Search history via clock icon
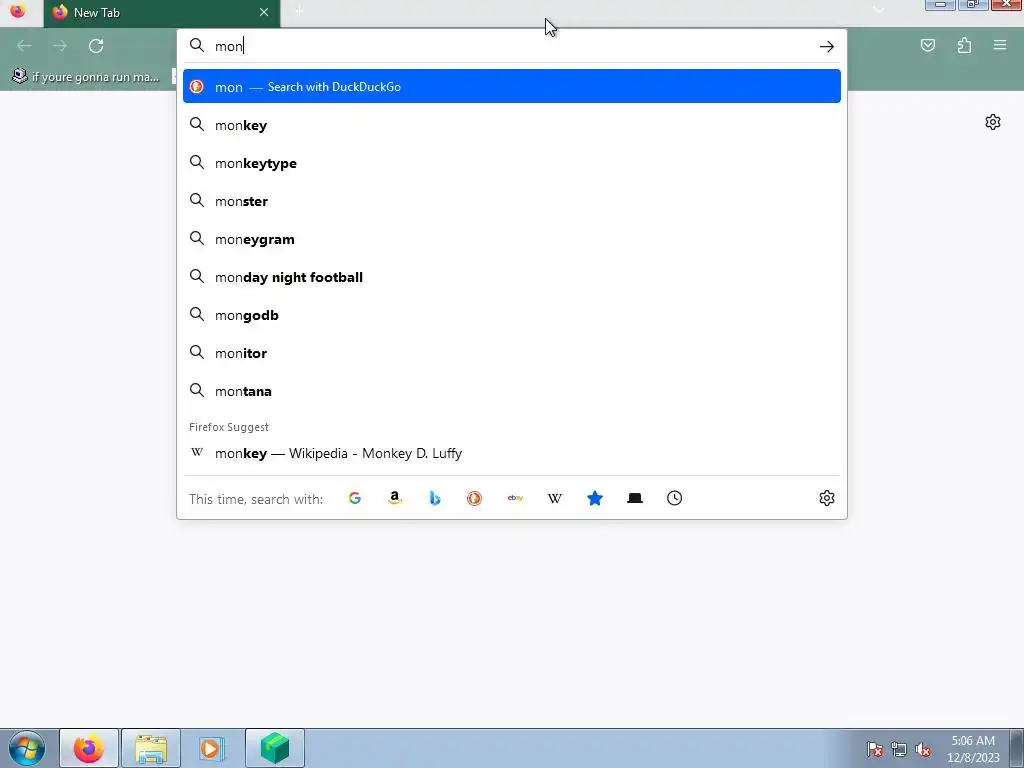1024x768 pixels. tap(675, 498)
